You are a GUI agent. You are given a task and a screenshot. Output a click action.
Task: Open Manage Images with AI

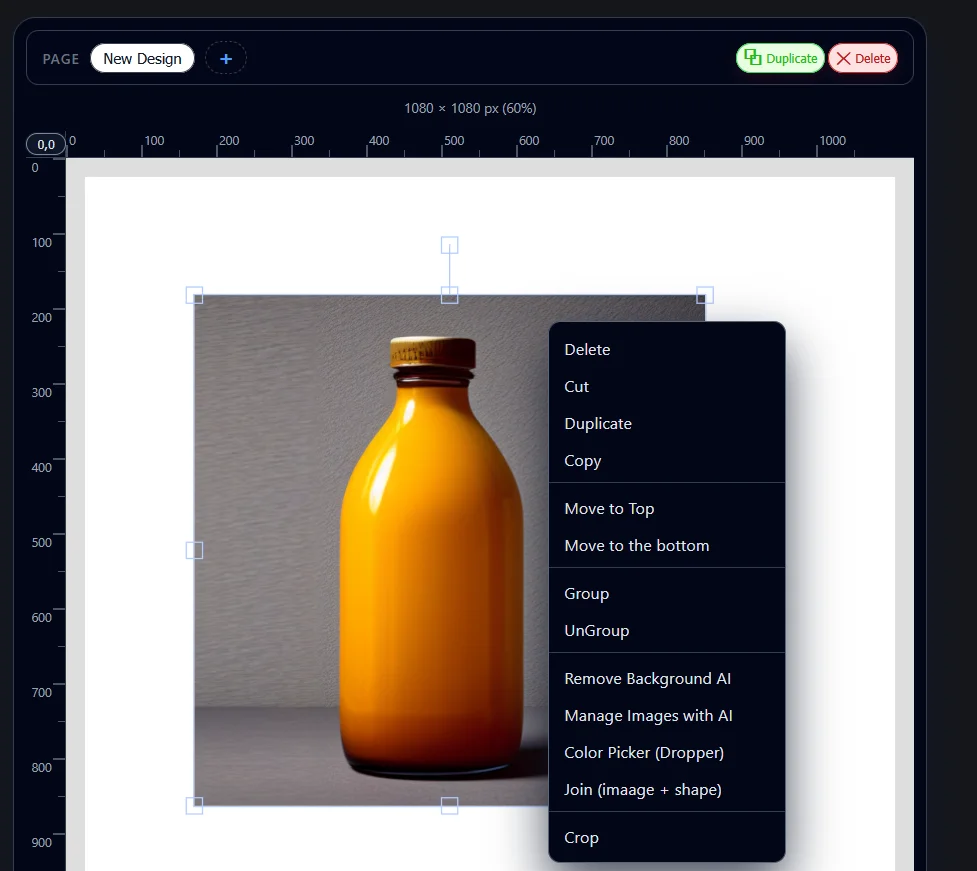tap(667, 716)
